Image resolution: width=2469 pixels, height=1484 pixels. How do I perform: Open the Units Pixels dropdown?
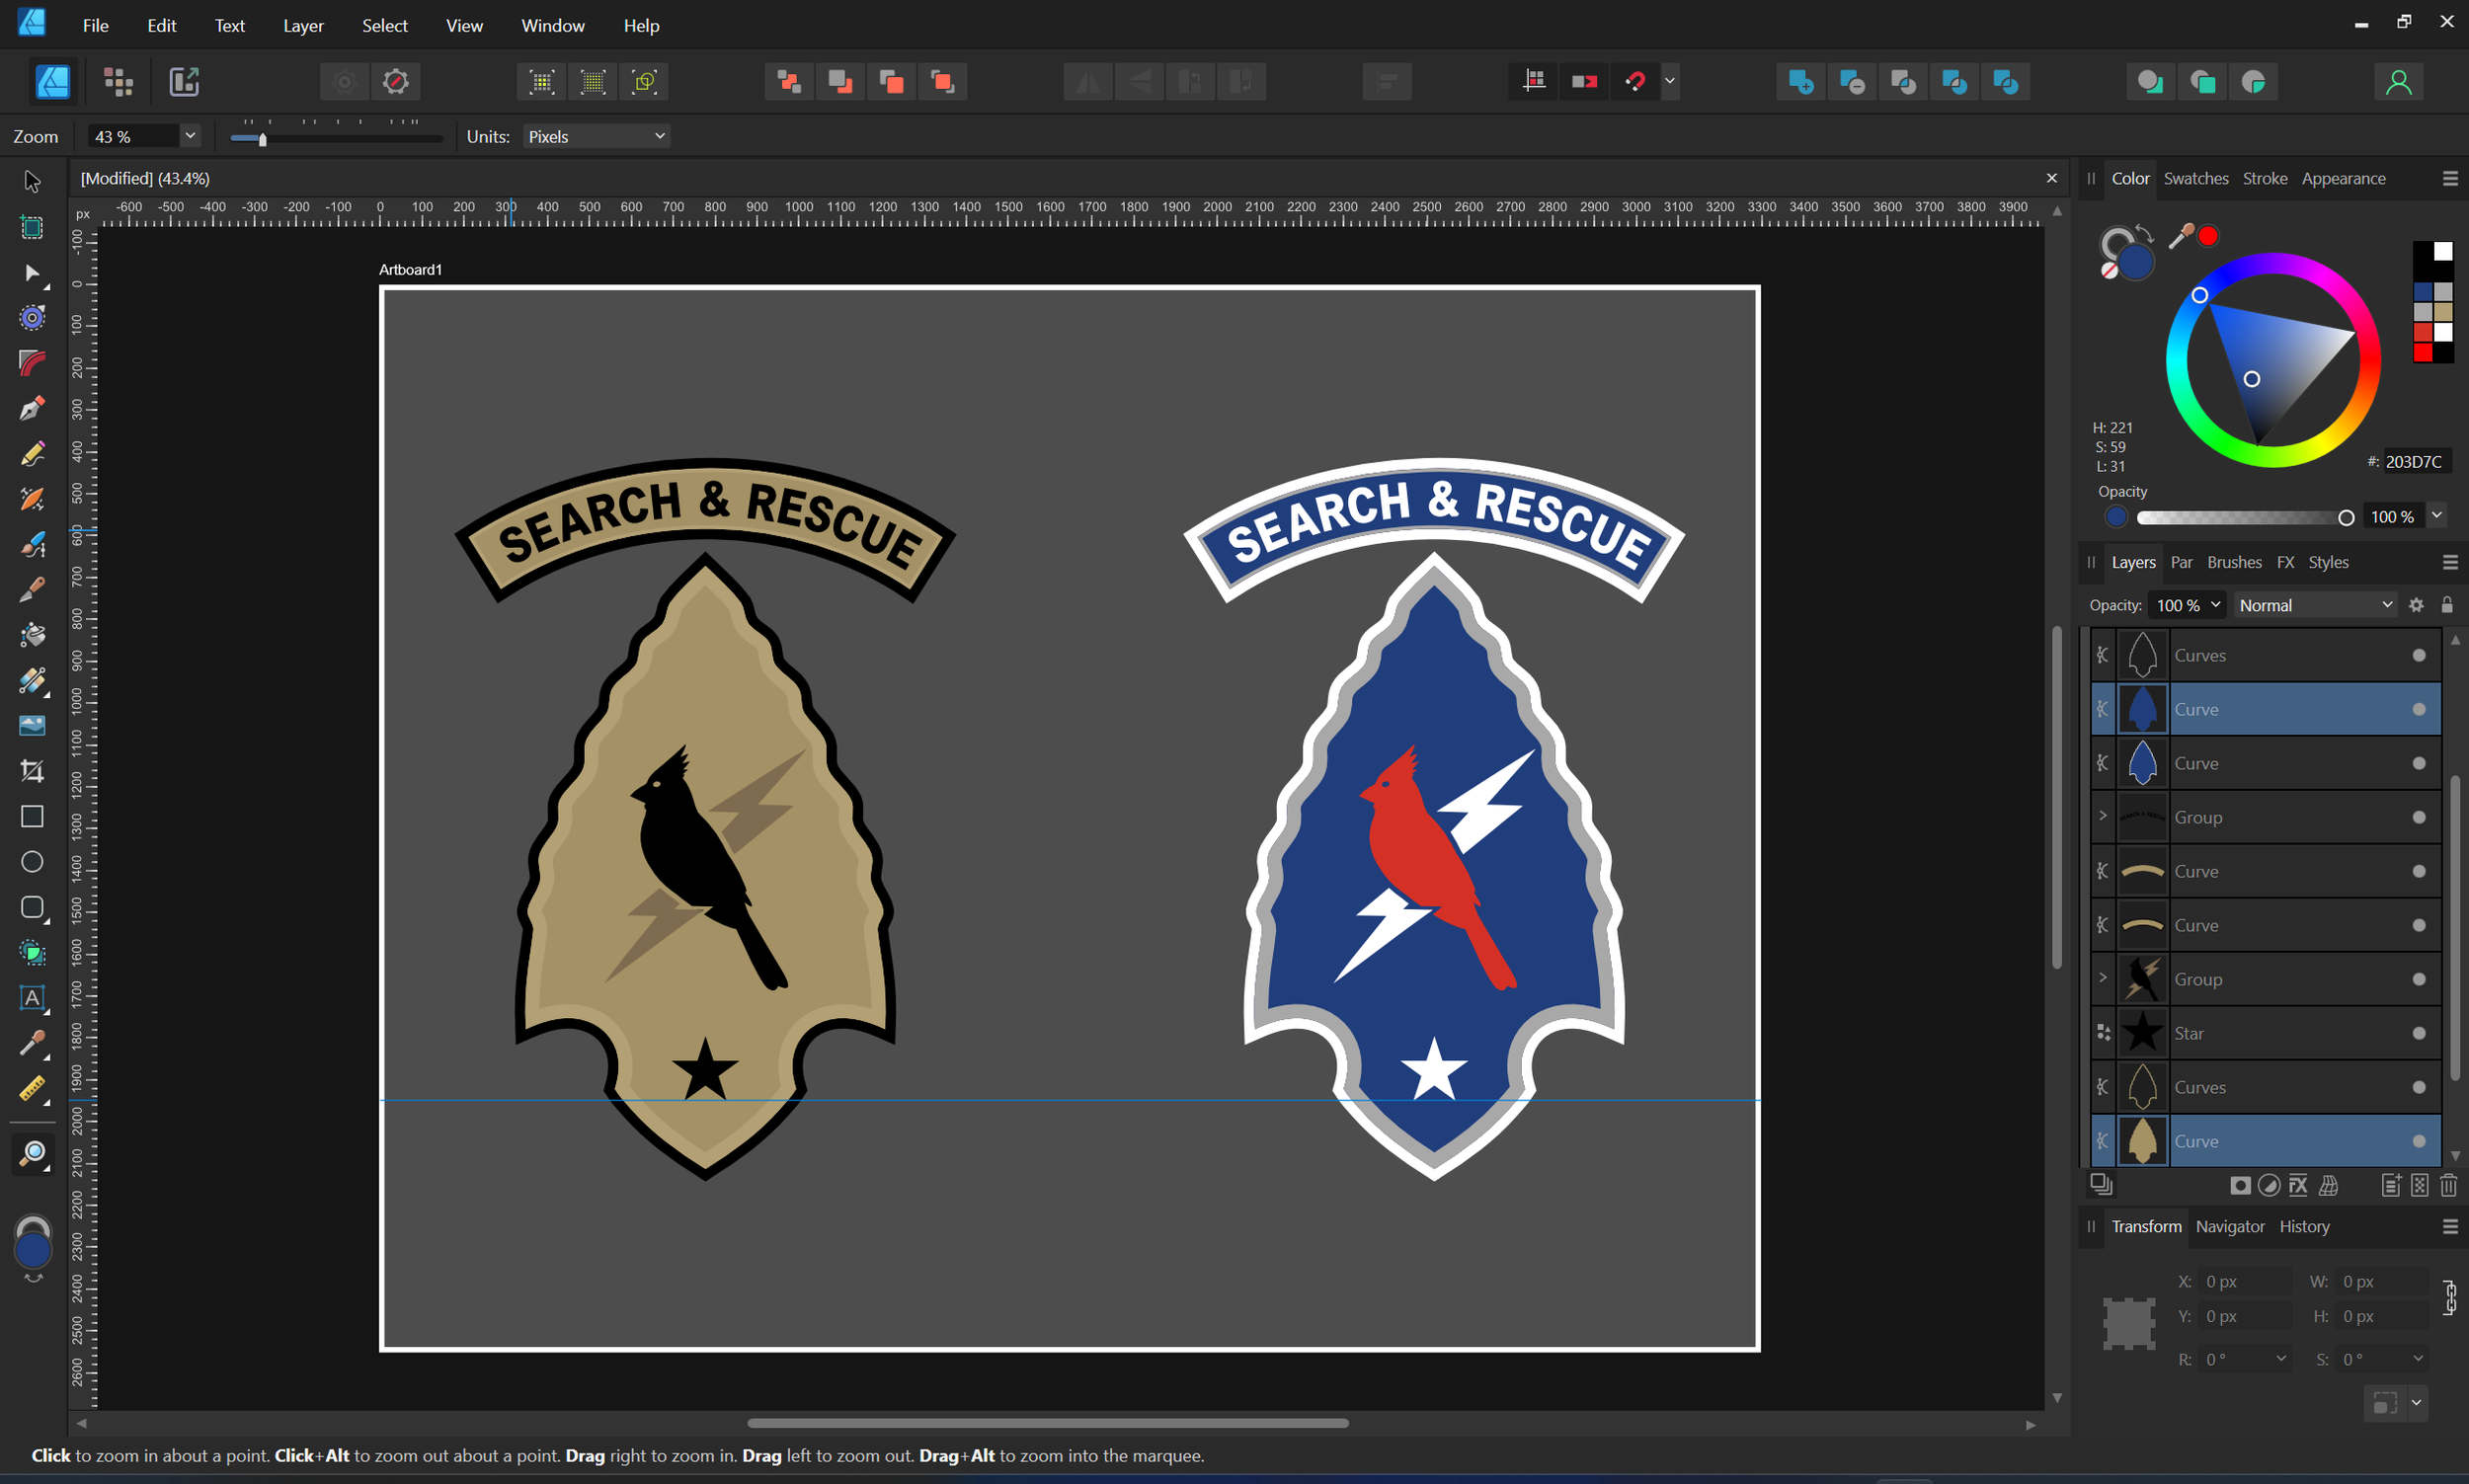(596, 136)
